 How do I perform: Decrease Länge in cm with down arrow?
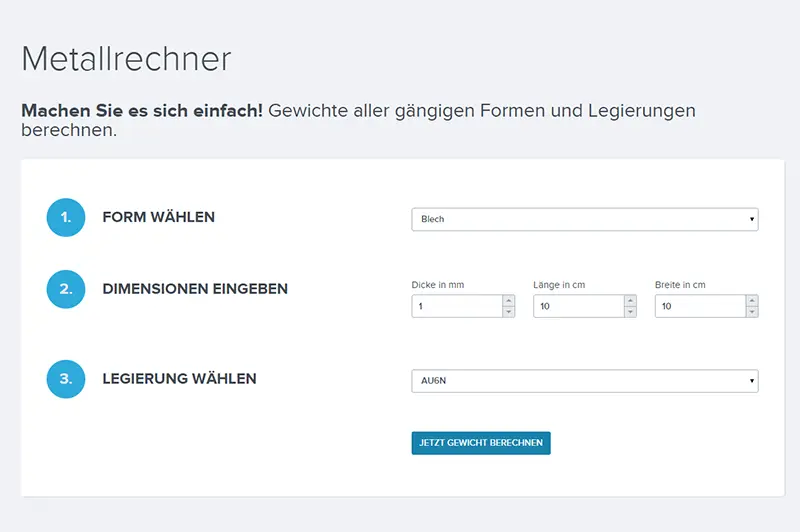[x=630, y=312]
